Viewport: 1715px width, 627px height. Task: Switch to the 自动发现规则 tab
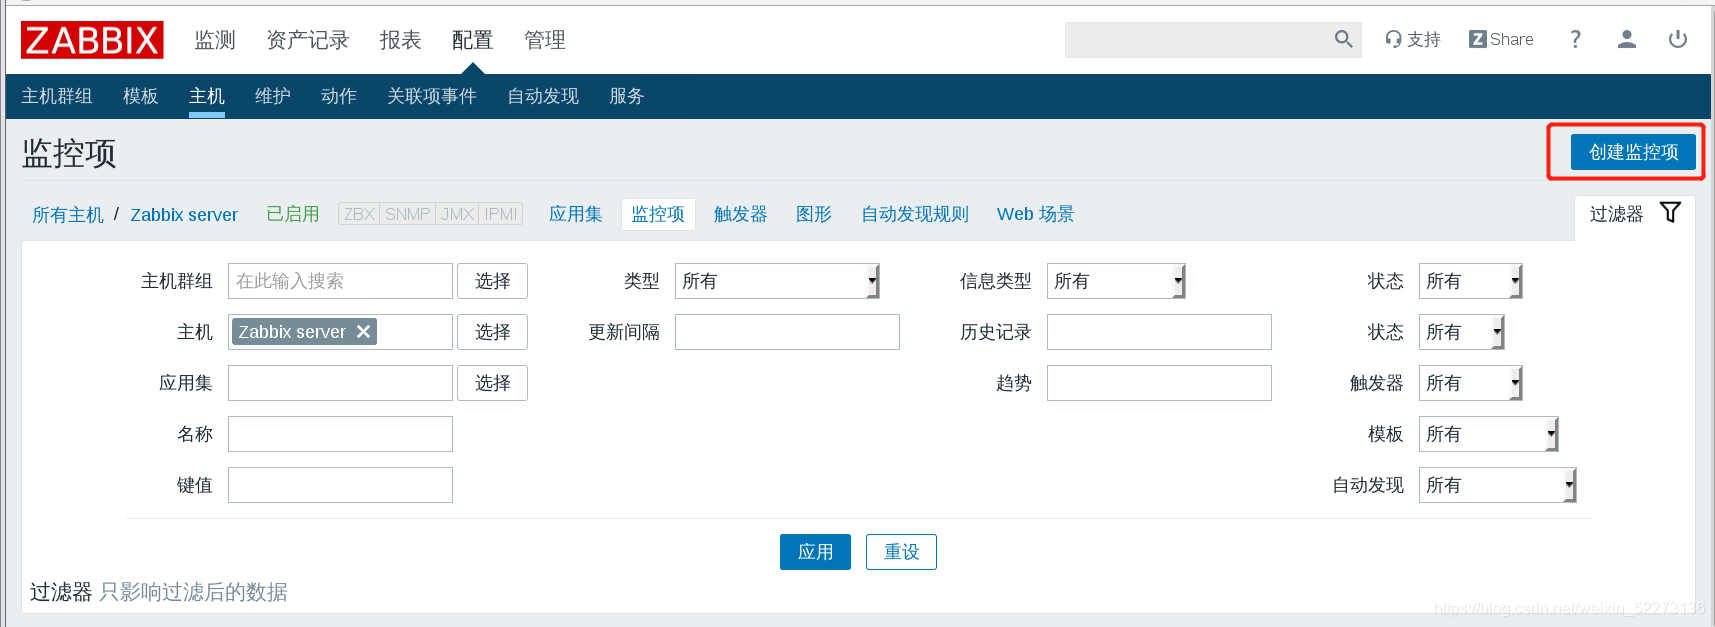point(915,214)
